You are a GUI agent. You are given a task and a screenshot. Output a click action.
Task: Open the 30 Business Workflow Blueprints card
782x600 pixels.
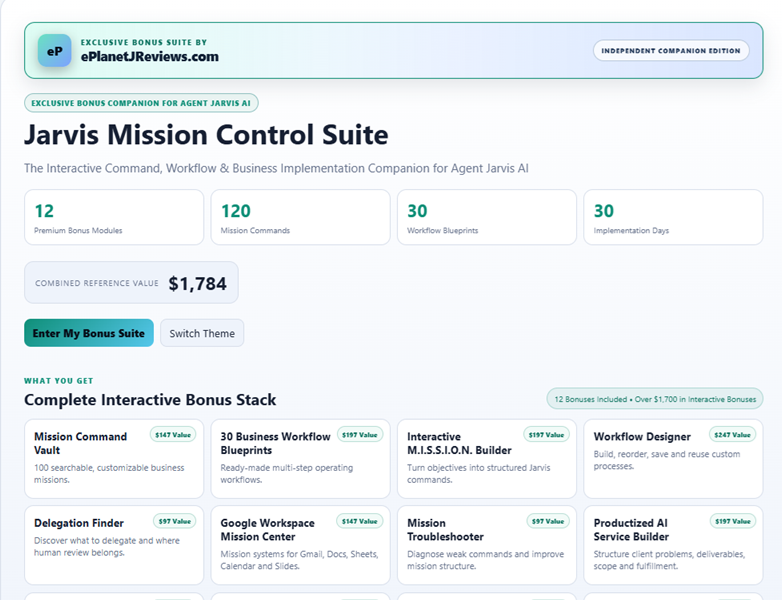point(300,459)
